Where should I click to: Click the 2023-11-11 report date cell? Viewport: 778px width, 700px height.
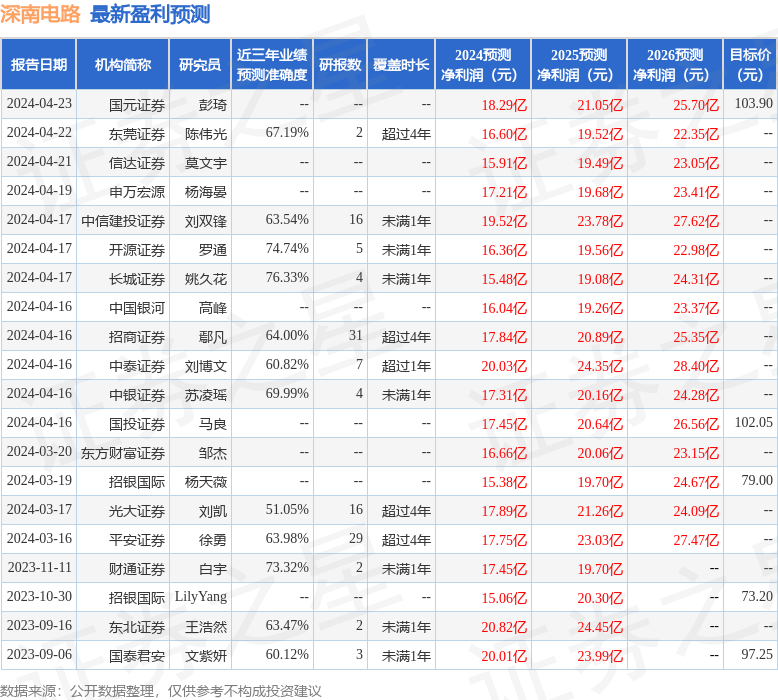39,568
